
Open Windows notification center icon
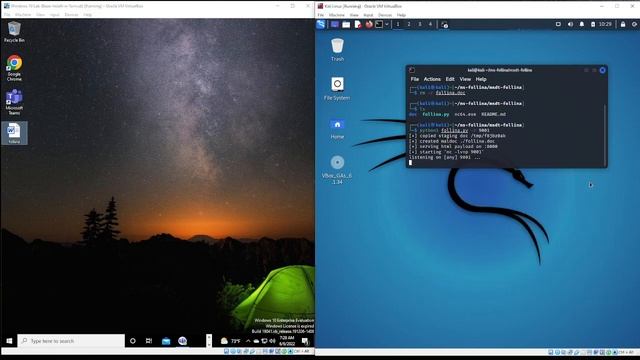pos(305,341)
